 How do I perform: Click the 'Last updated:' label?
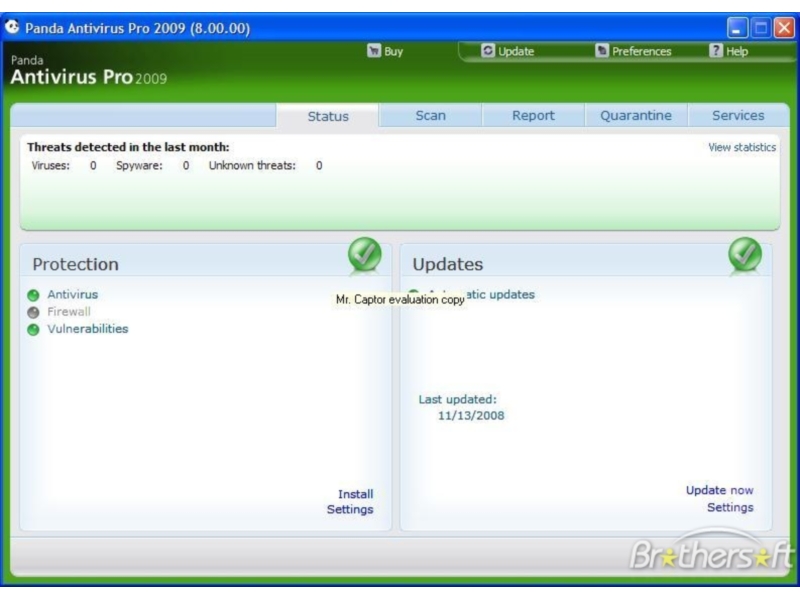pos(457,399)
